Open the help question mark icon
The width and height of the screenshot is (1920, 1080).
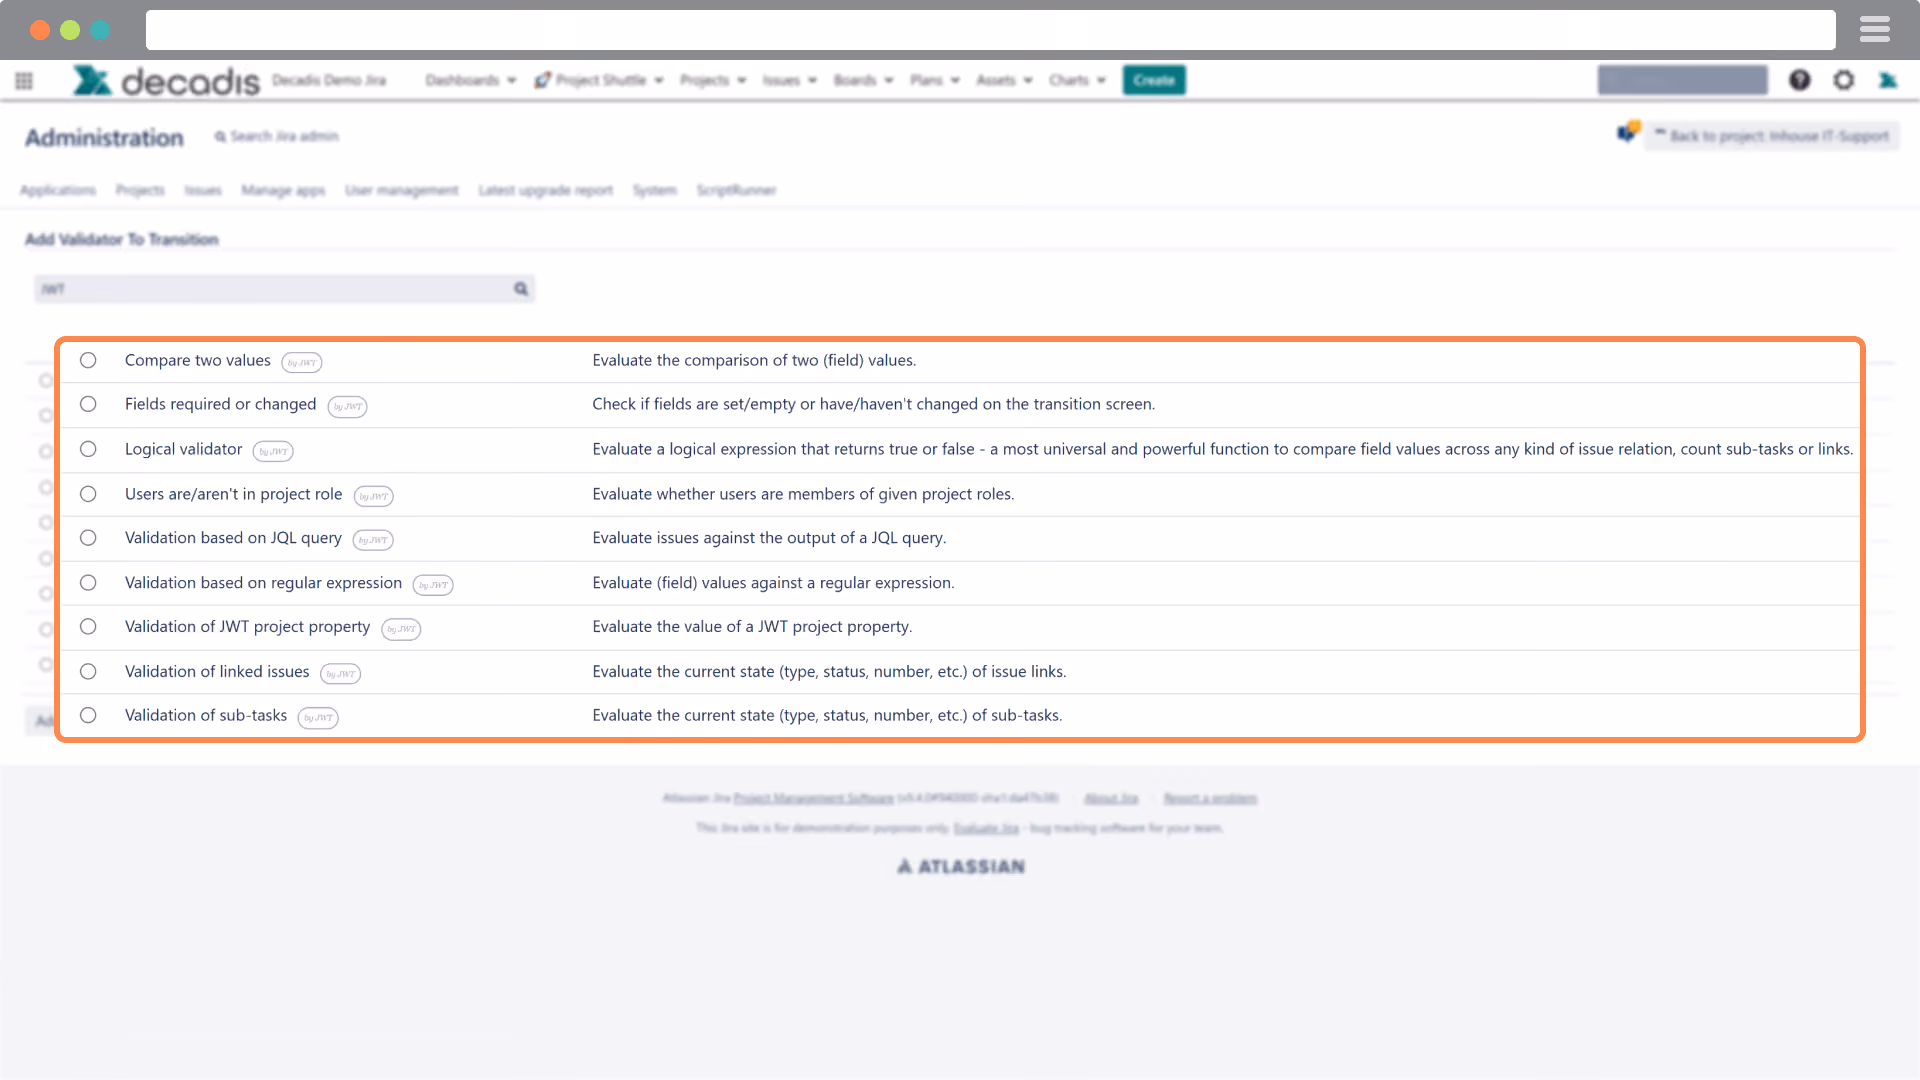(1800, 80)
